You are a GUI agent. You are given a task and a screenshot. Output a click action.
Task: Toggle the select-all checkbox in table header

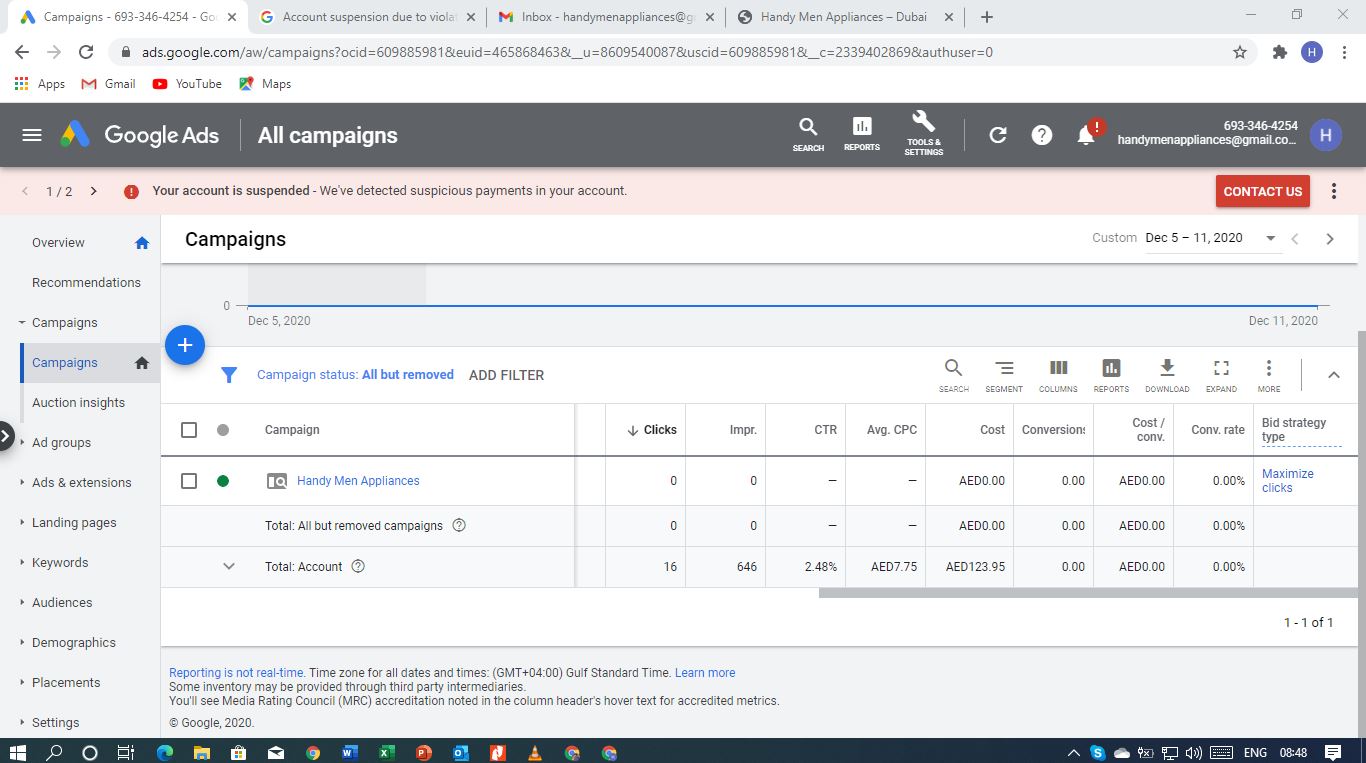(189, 430)
